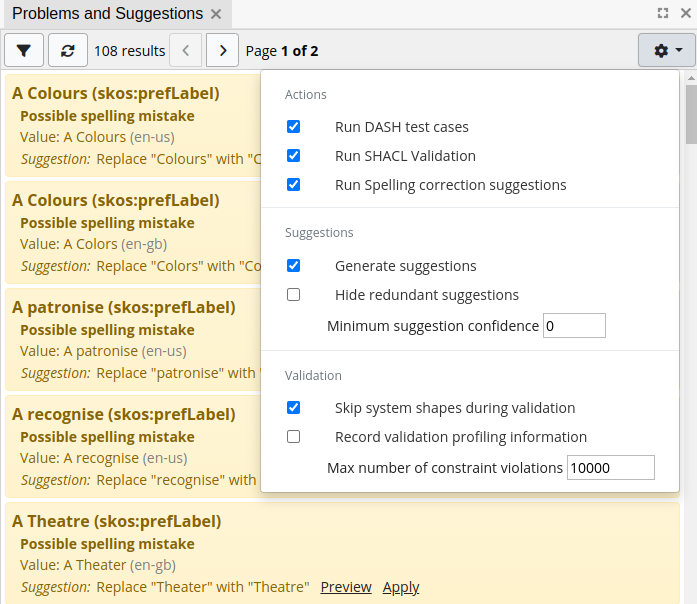Click the filter funnel icon
697x604 pixels.
pos(24,50)
